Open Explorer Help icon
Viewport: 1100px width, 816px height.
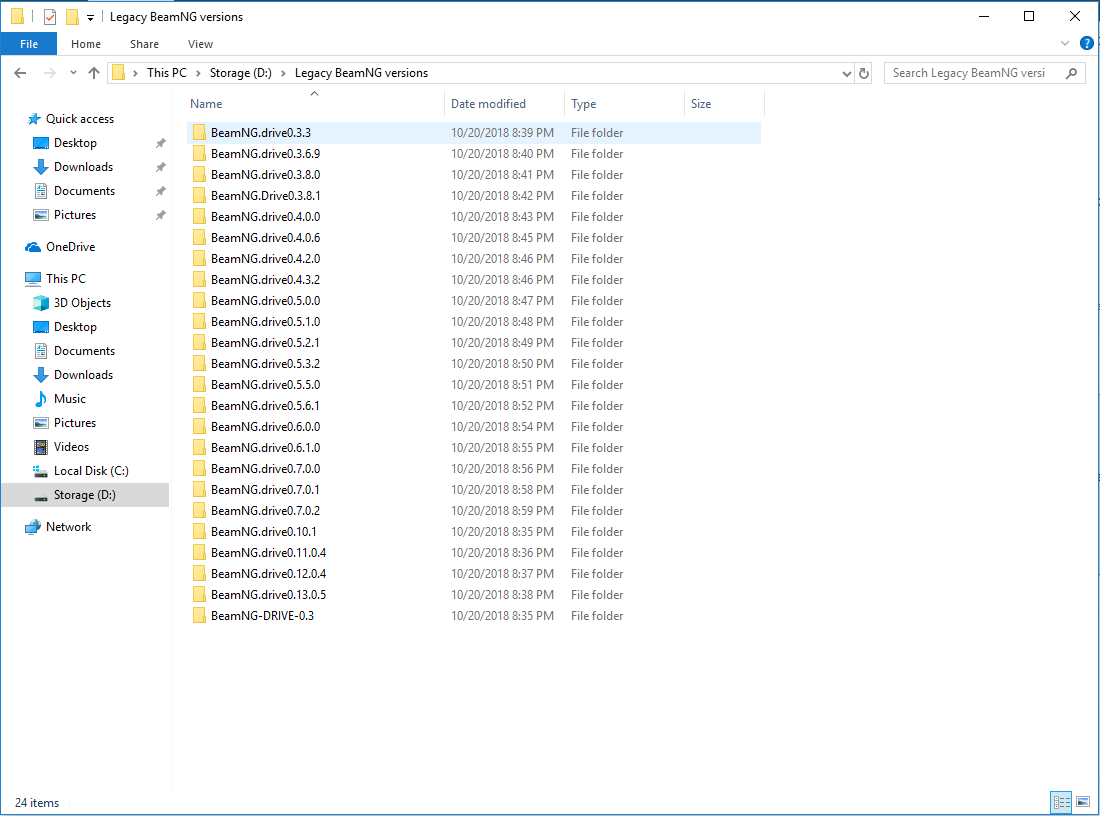[1087, 44]
